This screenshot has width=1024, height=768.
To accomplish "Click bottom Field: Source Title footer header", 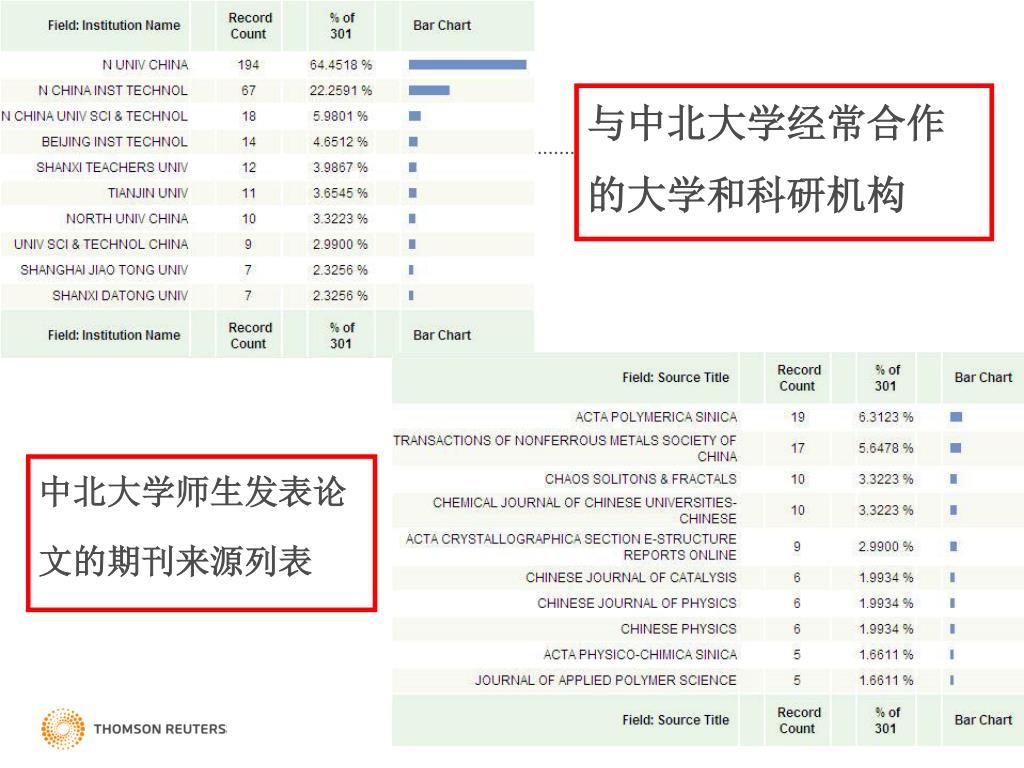I will [x=675, y=720].
